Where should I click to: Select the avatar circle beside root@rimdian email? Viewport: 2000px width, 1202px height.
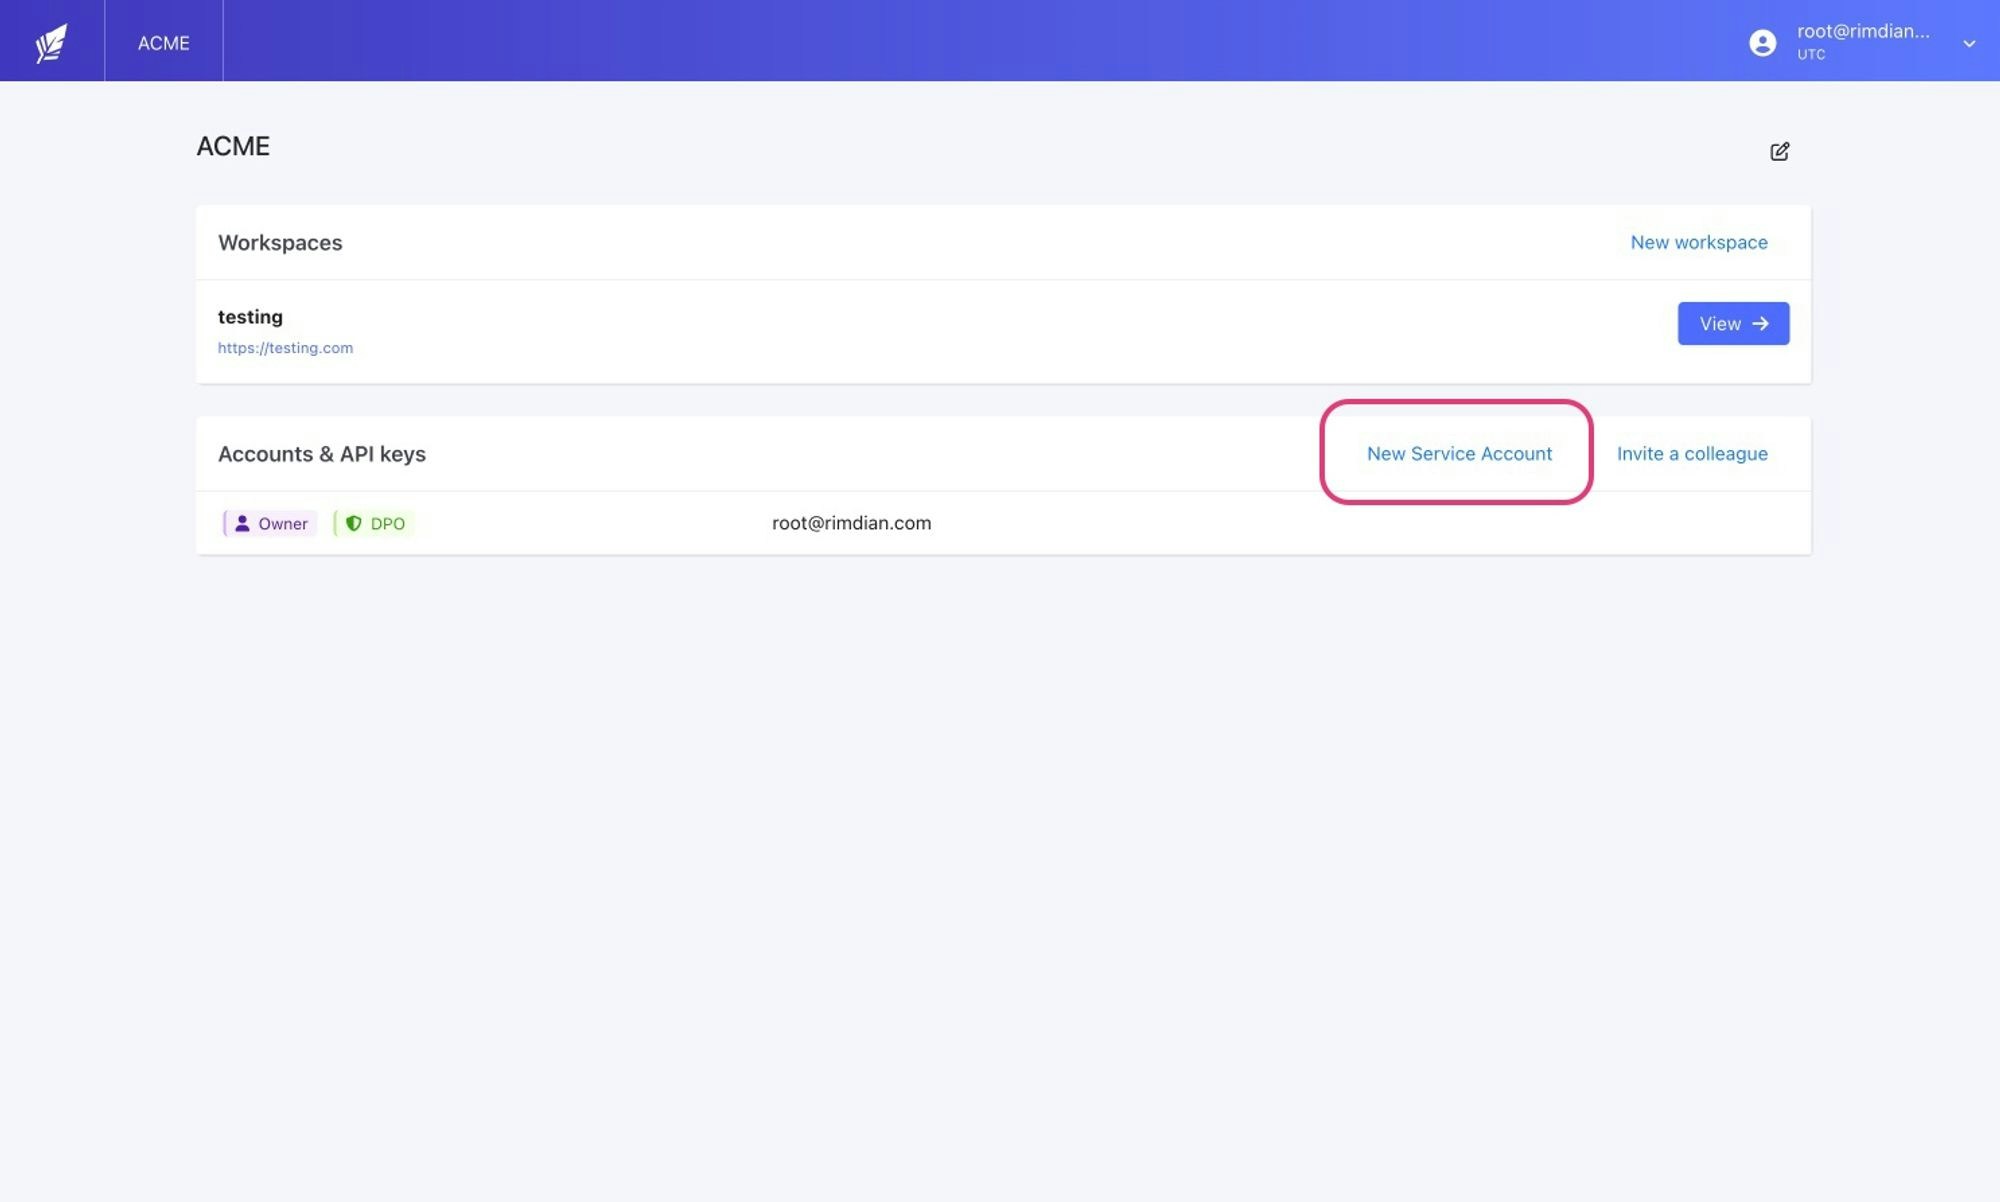click(x=1763, y=43)
